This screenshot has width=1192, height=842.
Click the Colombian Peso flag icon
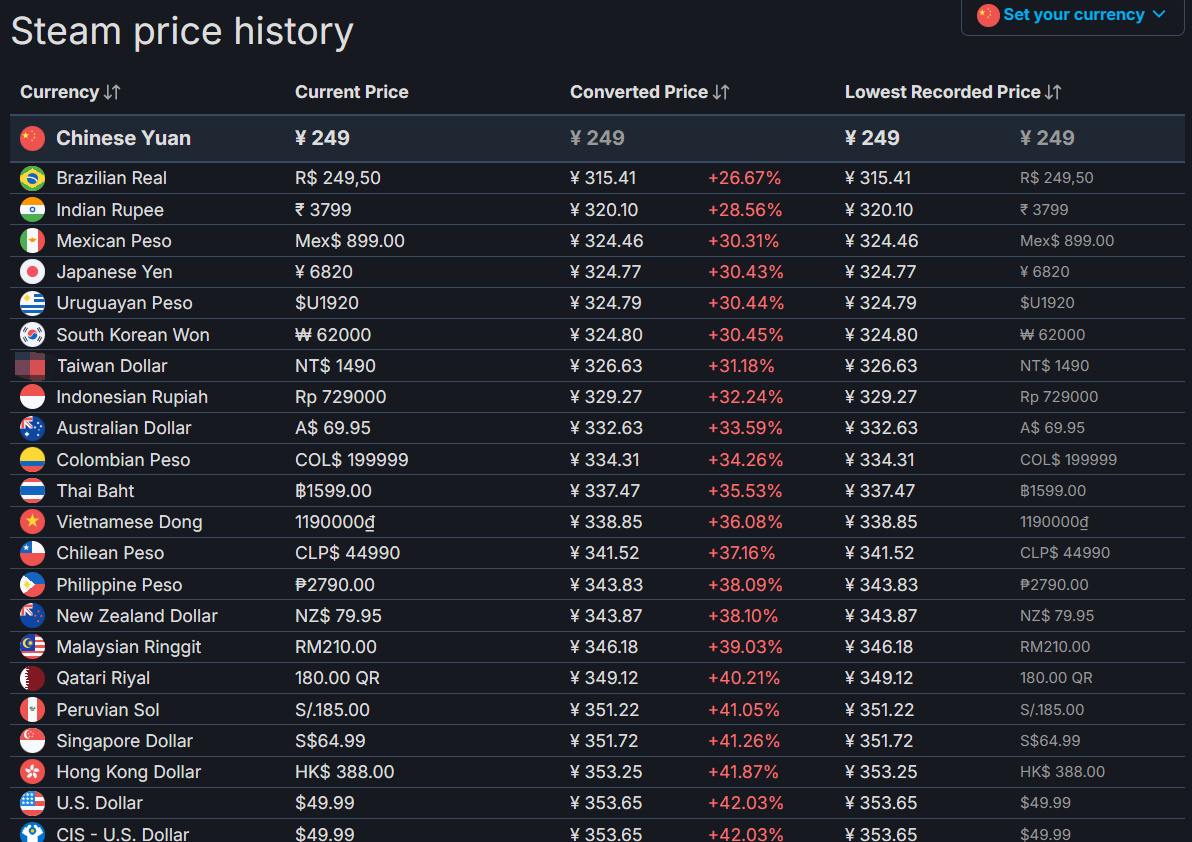32,460
